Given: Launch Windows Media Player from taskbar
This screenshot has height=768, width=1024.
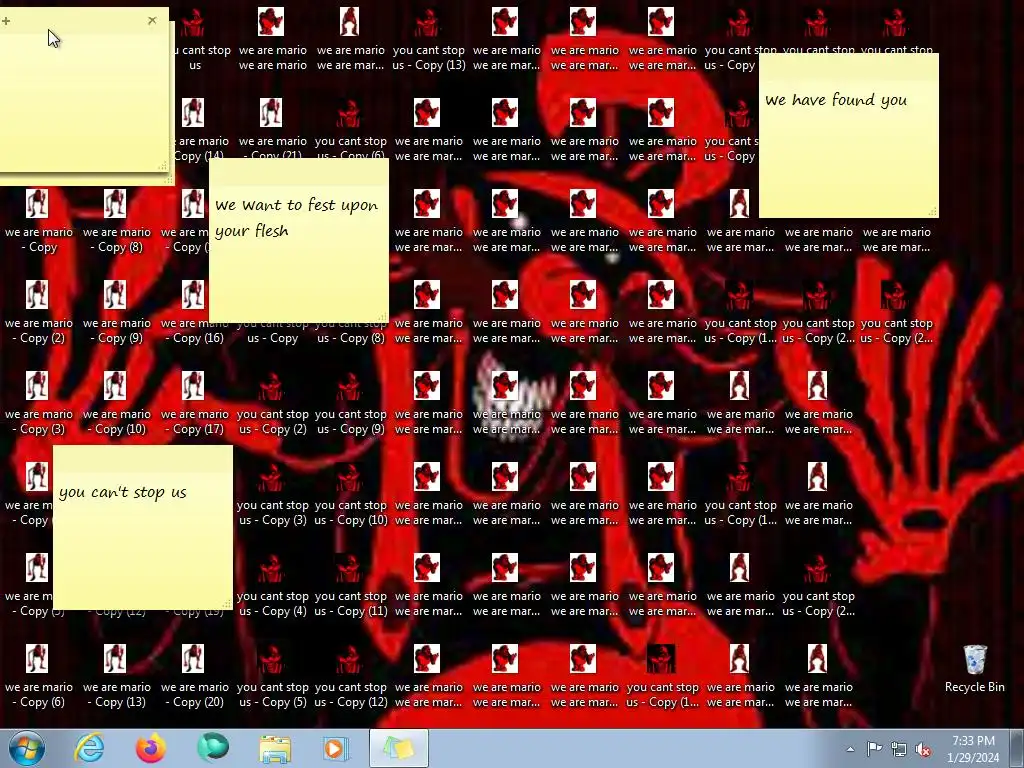Looking at the screenshot, I should click(336, 748).
